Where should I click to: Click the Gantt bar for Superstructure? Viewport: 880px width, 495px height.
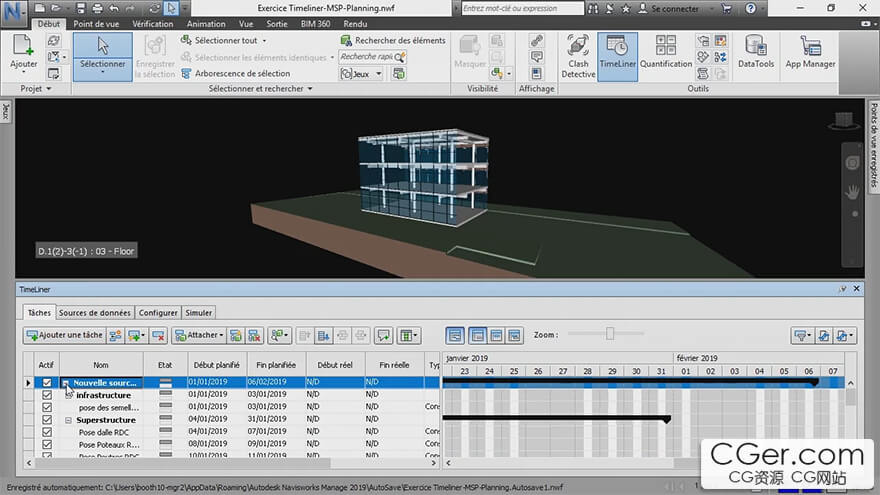557,419
